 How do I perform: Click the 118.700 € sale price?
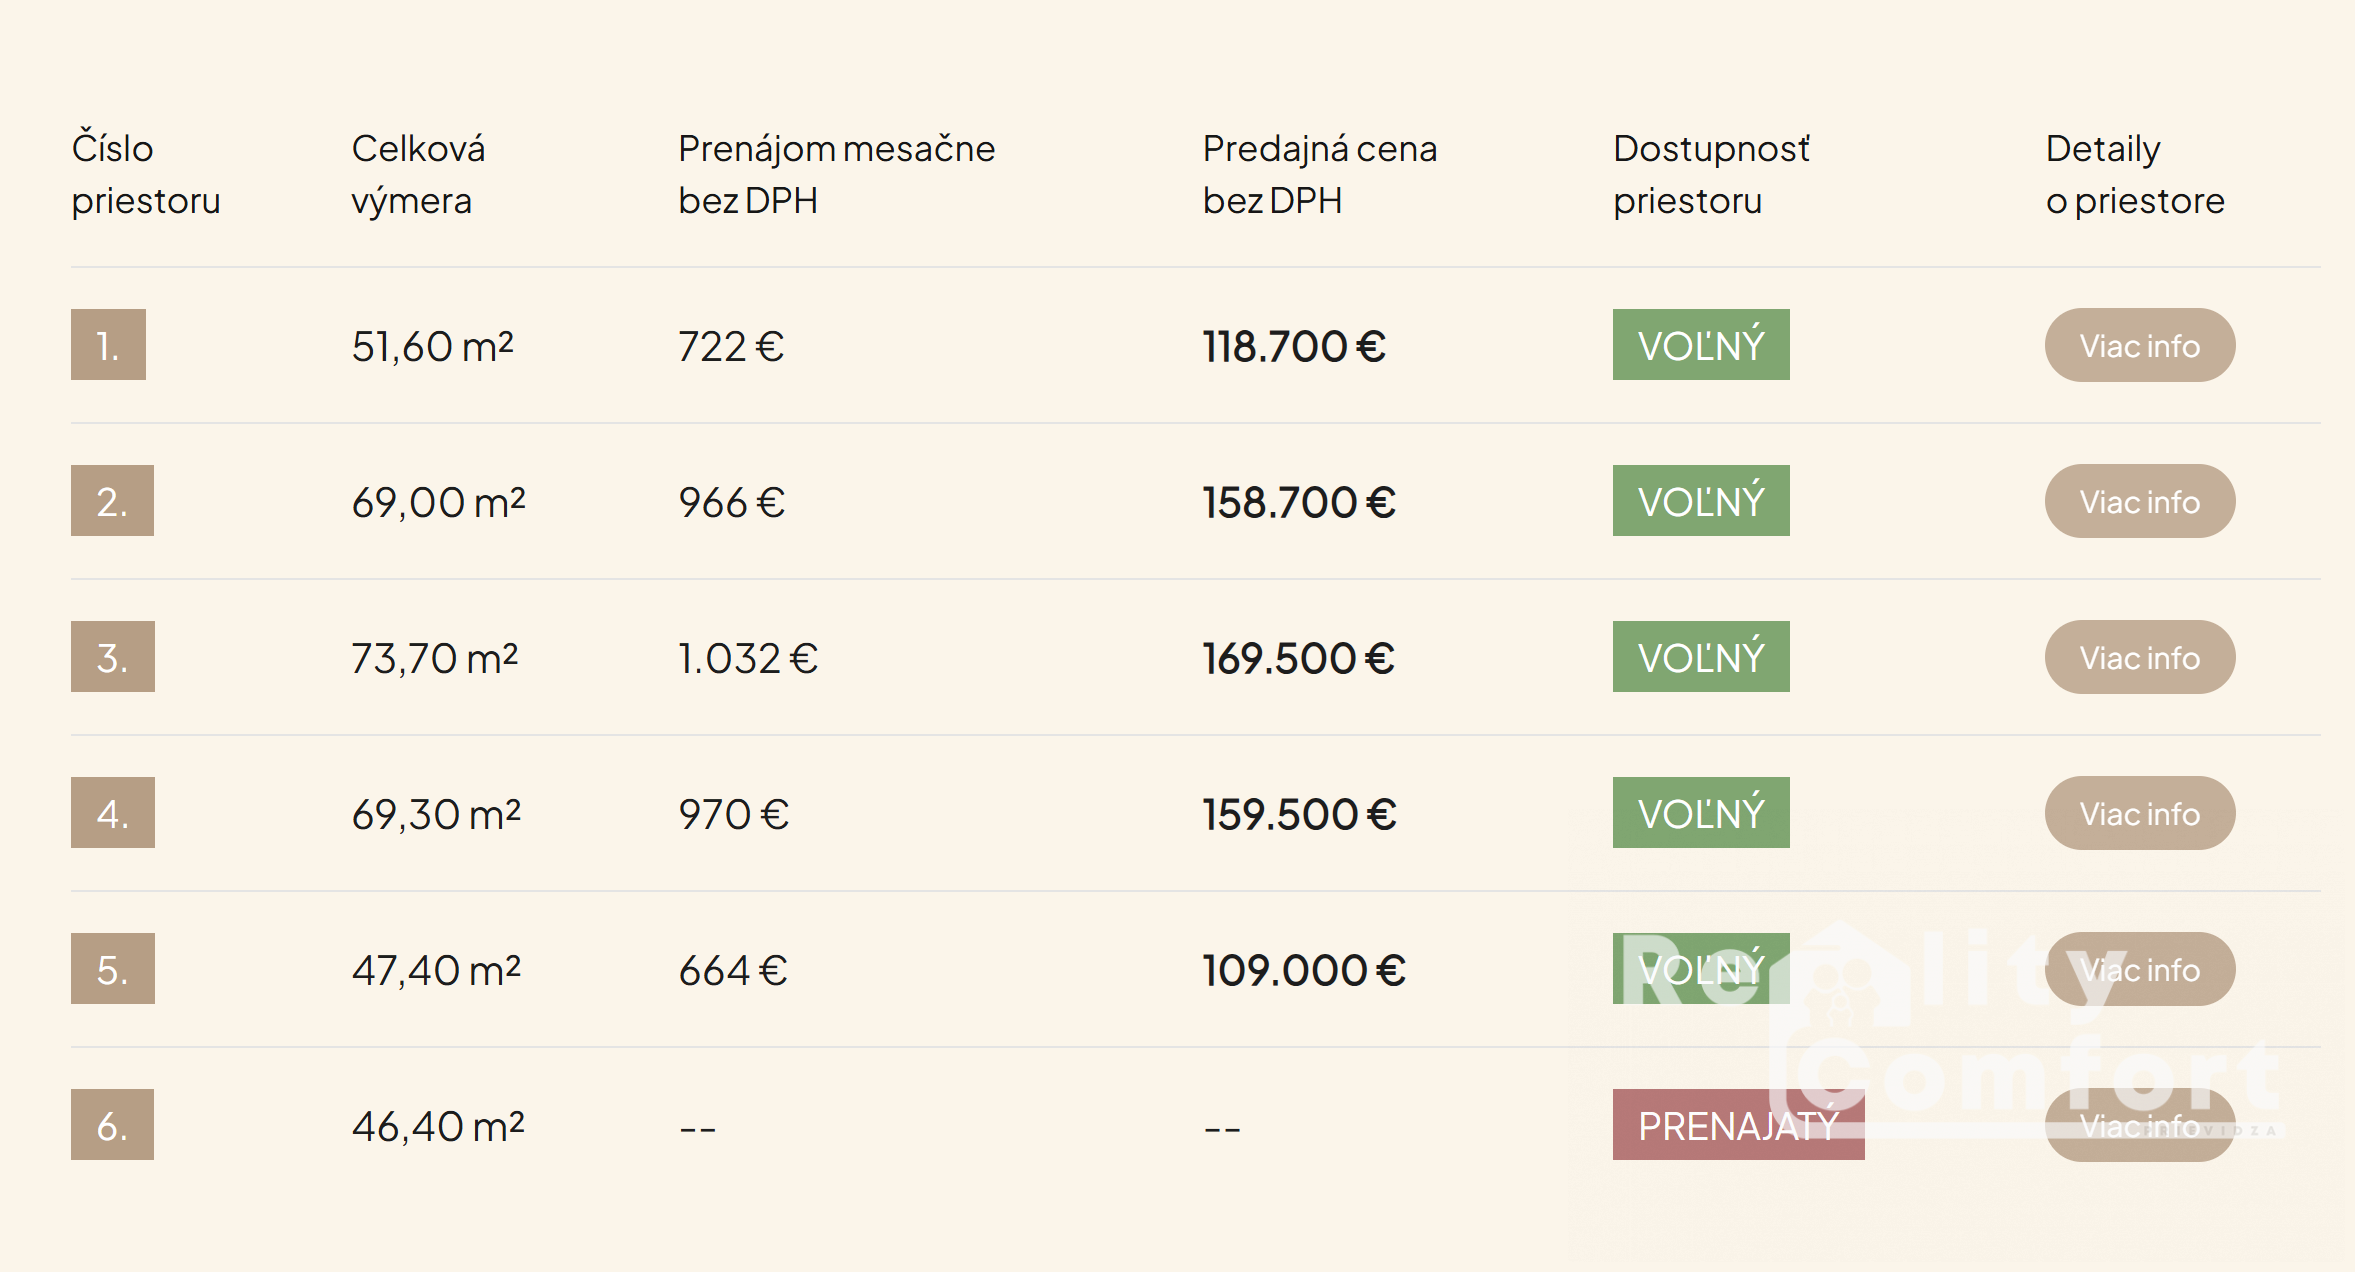(x=1294, y=347)
